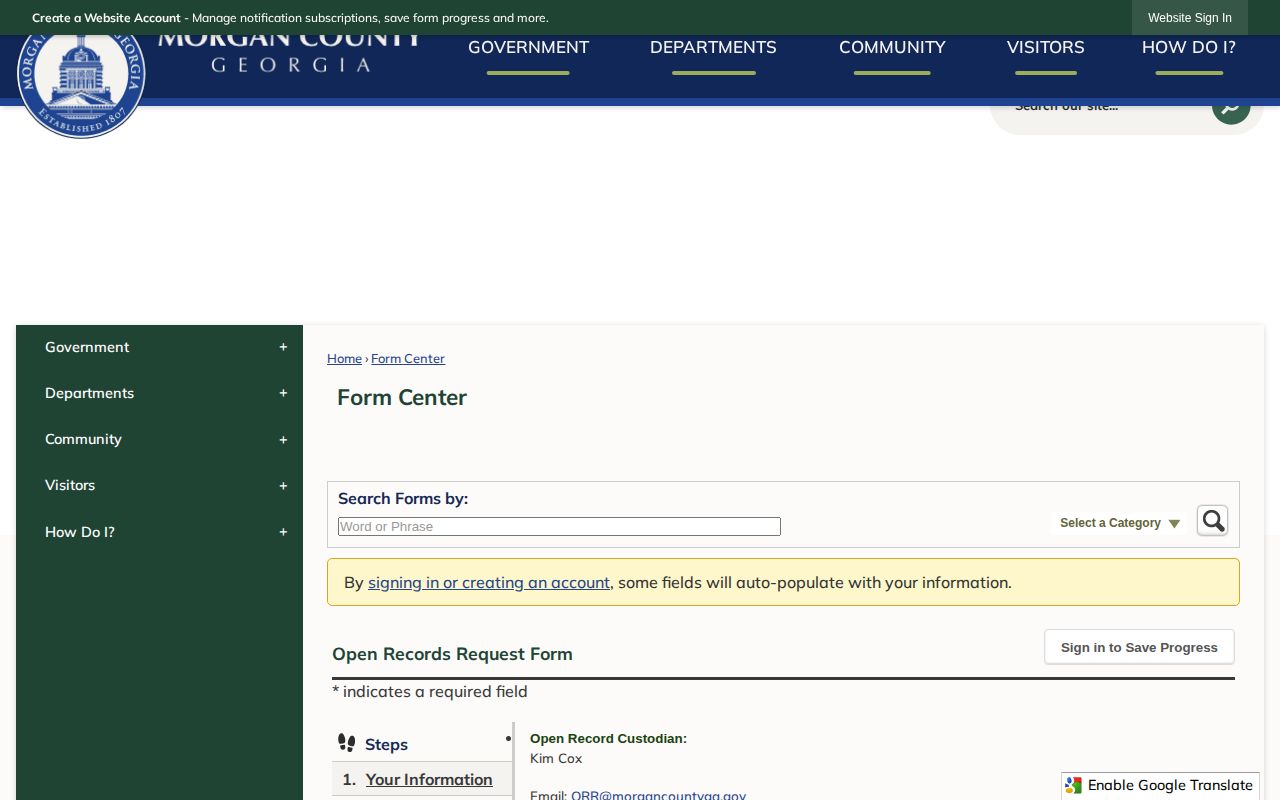Submit form search with magnifier icon

tap(1212, 521)
